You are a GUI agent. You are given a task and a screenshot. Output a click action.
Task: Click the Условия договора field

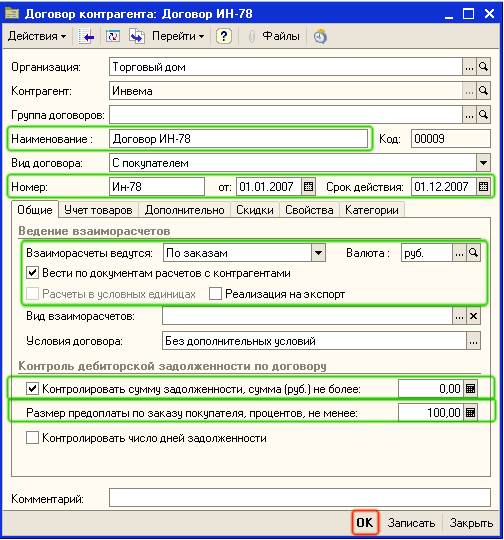[x=314, y=341]
